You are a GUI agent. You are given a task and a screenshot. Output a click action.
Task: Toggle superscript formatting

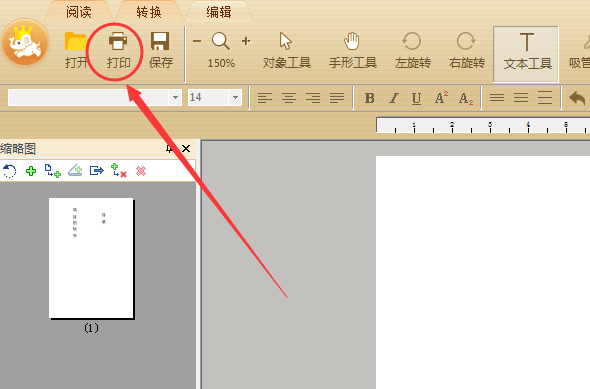441,98
